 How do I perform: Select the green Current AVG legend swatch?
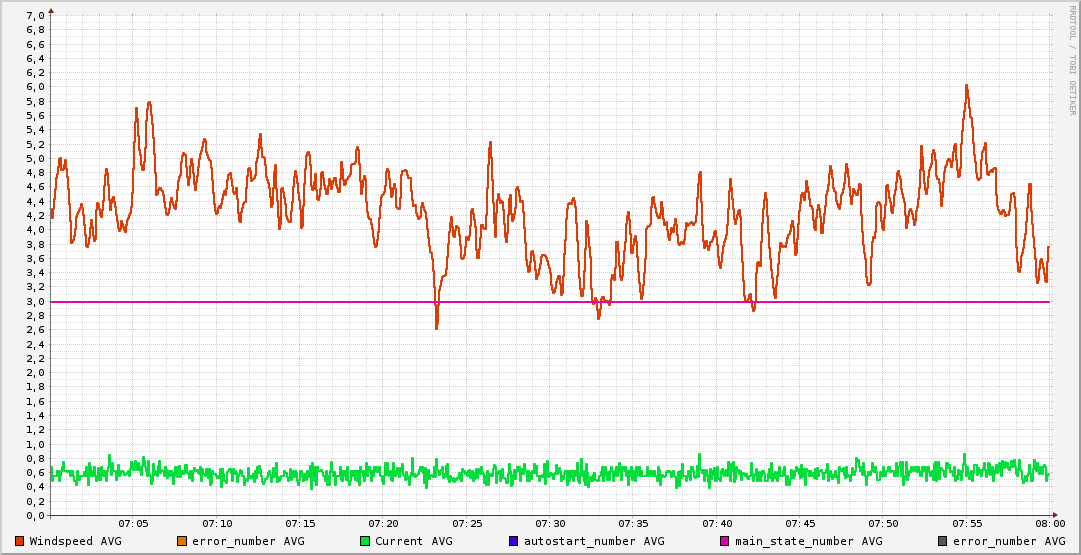365,541
